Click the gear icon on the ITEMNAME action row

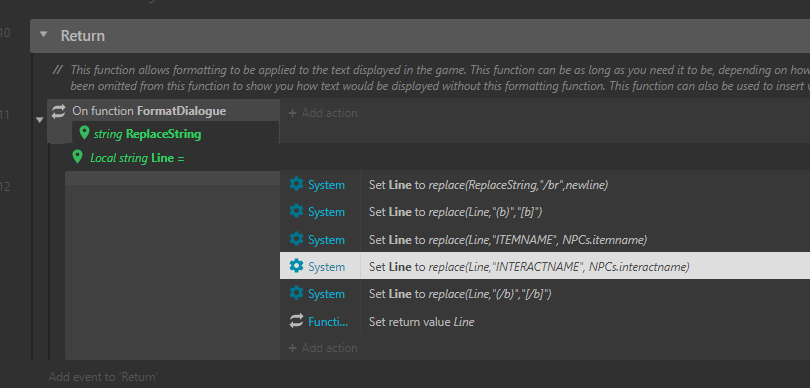click(296, 239)
